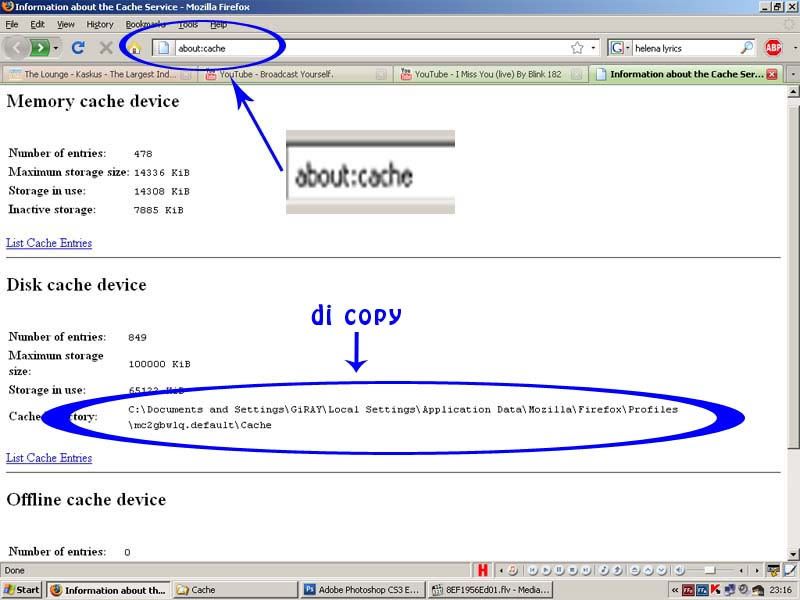Click the 14336 KiB maximum storage value

[162, 172]
